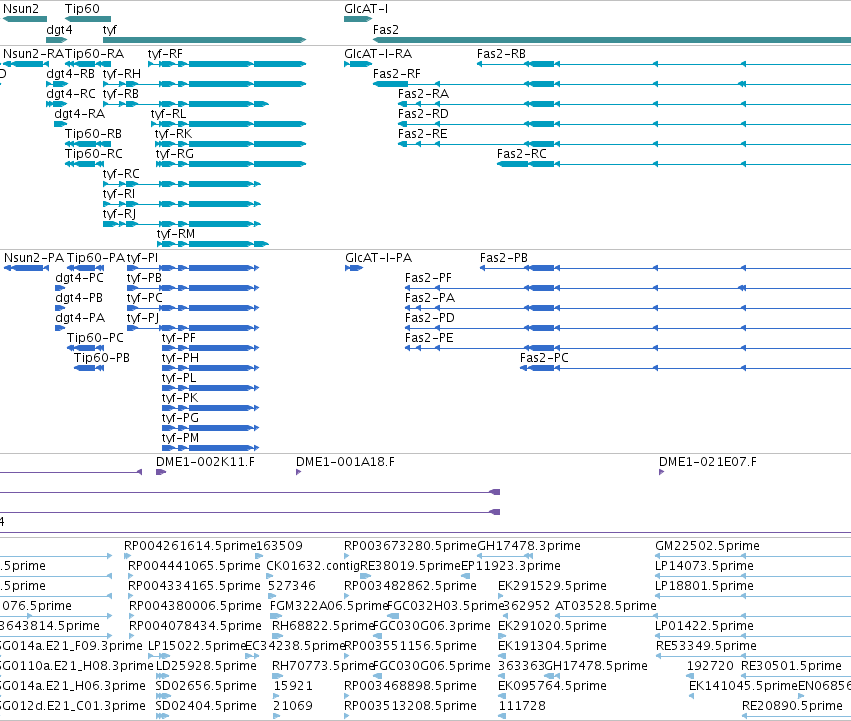The height and width of the screenshot is (721, 851).
Task: Select transcript Fas2-RB
Action: (x=501, y=54)
